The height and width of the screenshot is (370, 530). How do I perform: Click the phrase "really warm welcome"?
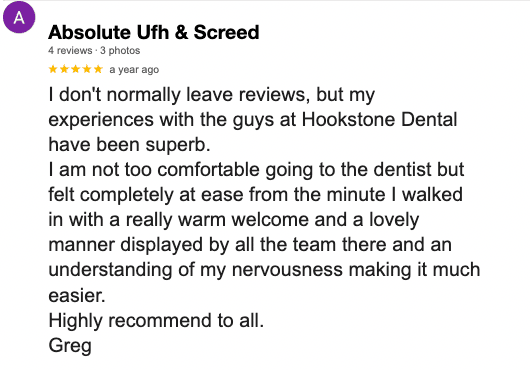[217, 220]
